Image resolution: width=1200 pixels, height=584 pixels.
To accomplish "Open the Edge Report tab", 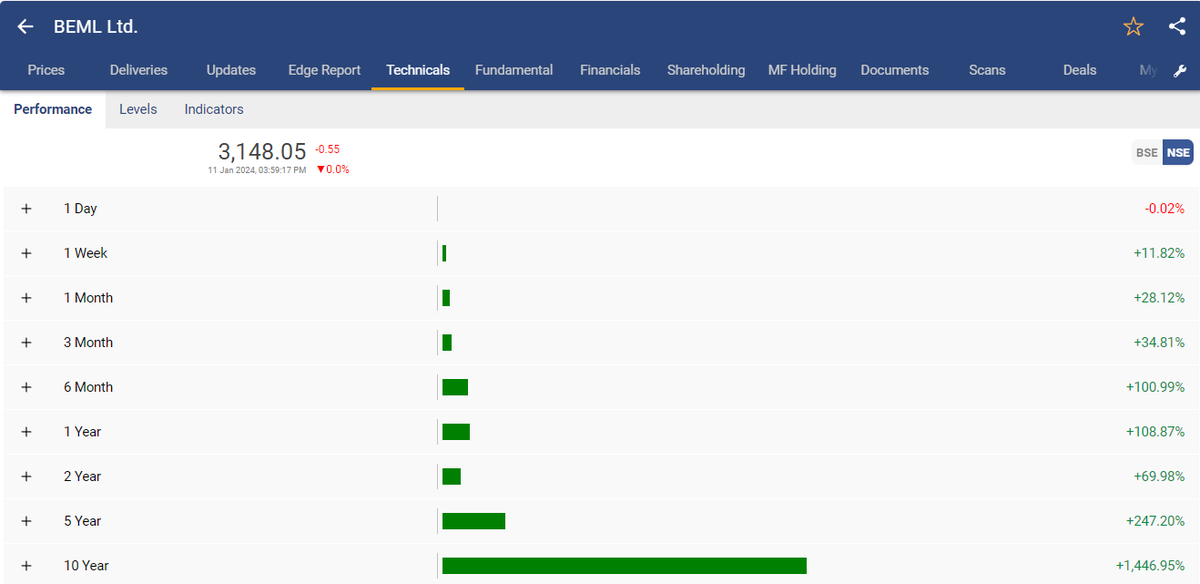I will point(324,70).
